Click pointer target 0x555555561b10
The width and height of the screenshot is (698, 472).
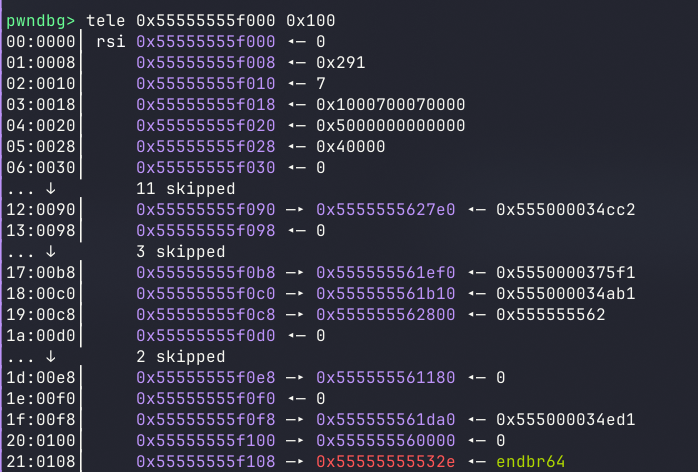[x=385, y=293]
